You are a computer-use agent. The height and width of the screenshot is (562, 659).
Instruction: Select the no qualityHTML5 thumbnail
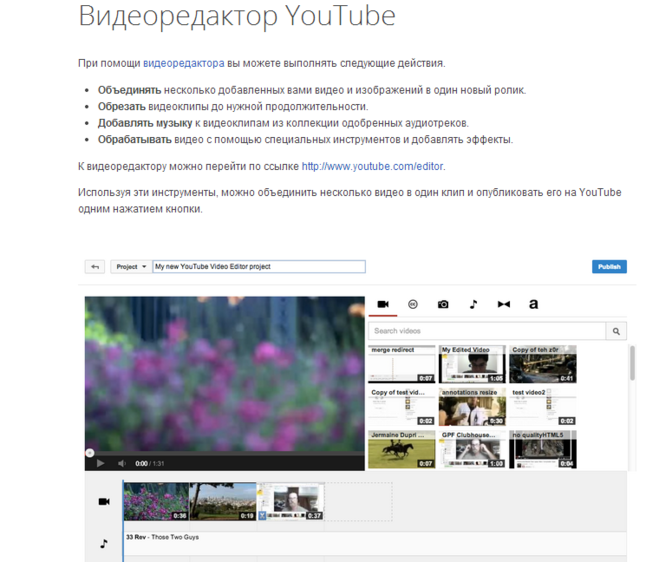coord(543,449)
